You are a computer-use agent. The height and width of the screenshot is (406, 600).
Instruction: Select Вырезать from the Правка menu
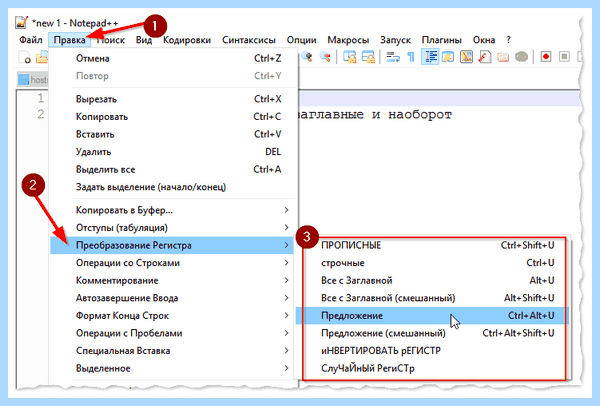(174, 99)
